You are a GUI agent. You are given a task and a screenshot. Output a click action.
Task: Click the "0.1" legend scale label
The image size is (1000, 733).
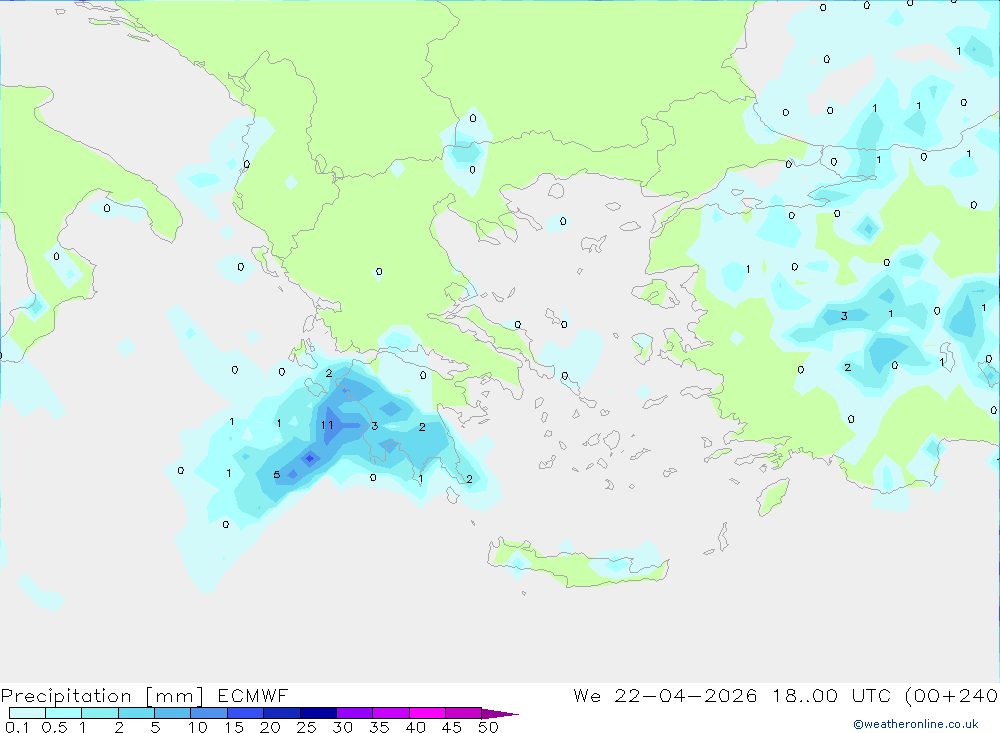pos(17,727)
